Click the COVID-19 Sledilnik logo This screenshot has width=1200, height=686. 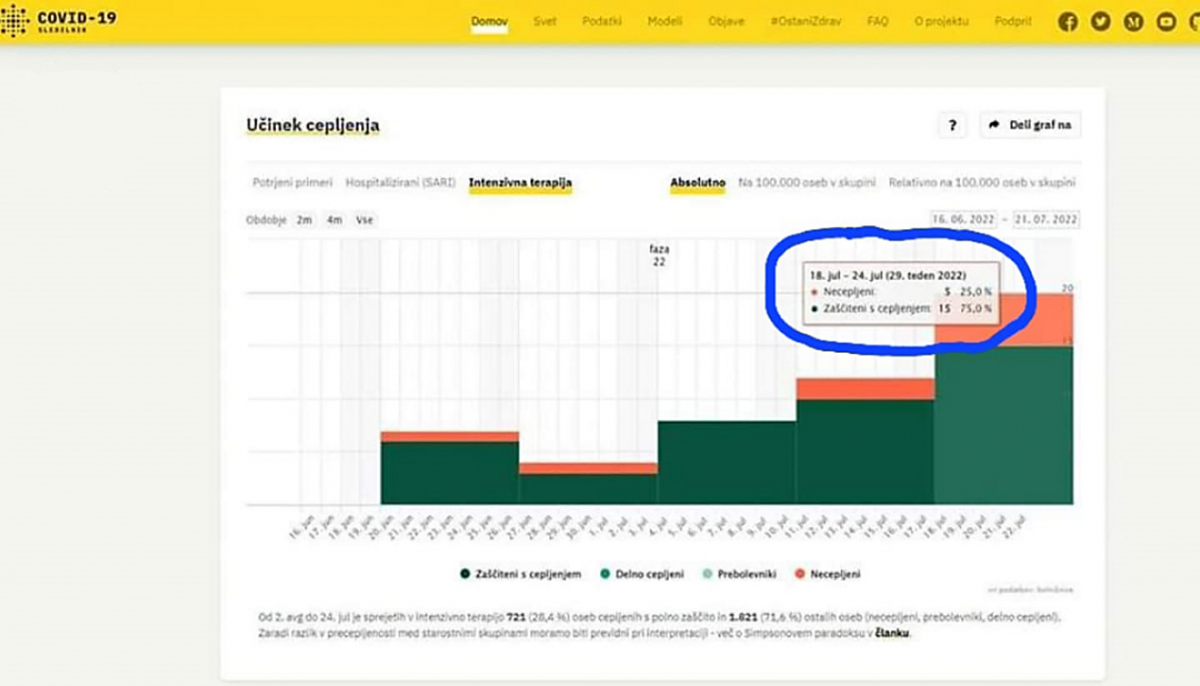(58, 20)
